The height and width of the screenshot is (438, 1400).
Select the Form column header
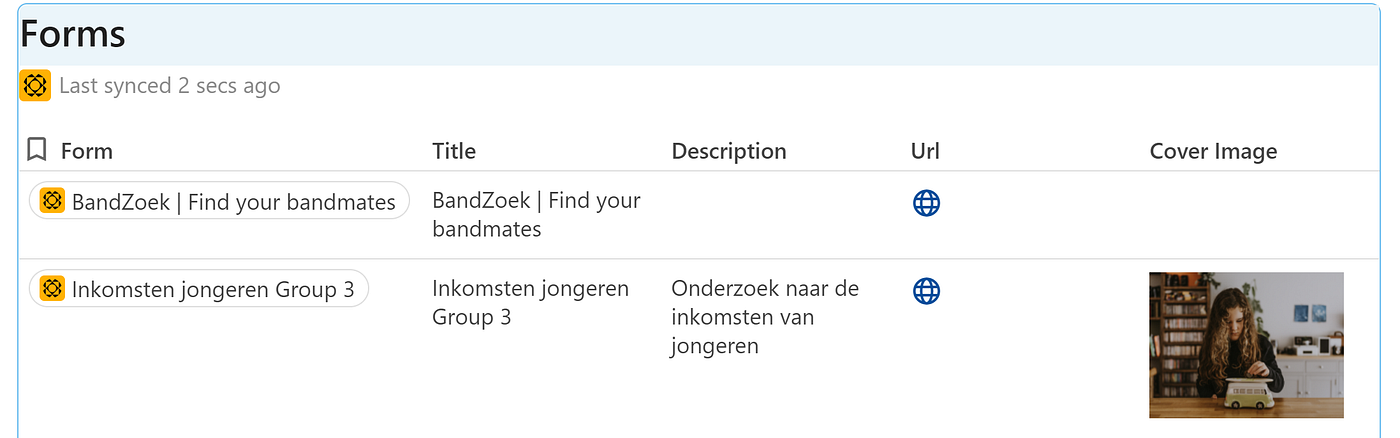pyautogui.click(x=87, y=151)
